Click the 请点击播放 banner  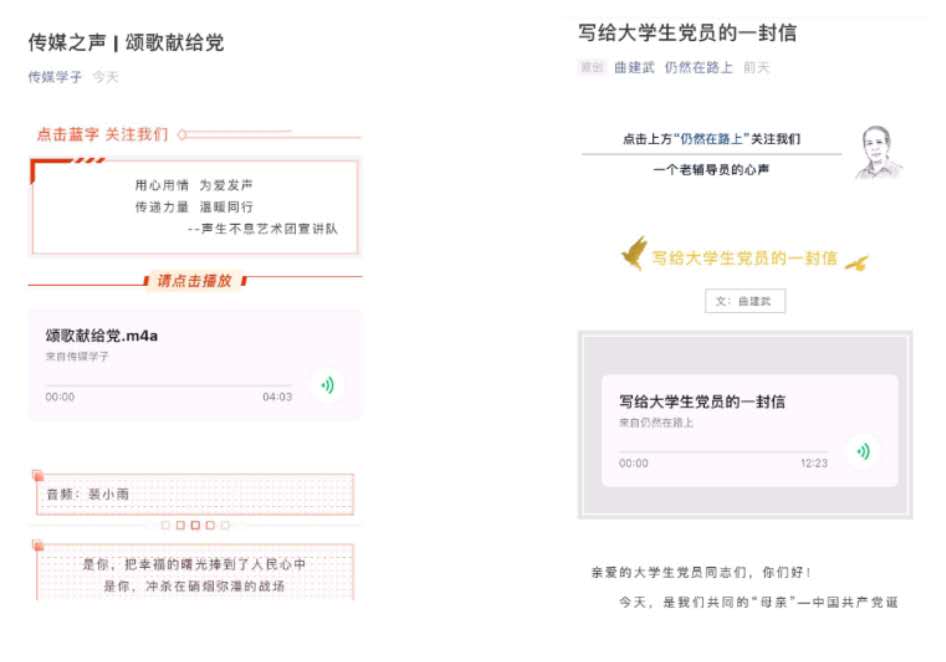point(195,281)
